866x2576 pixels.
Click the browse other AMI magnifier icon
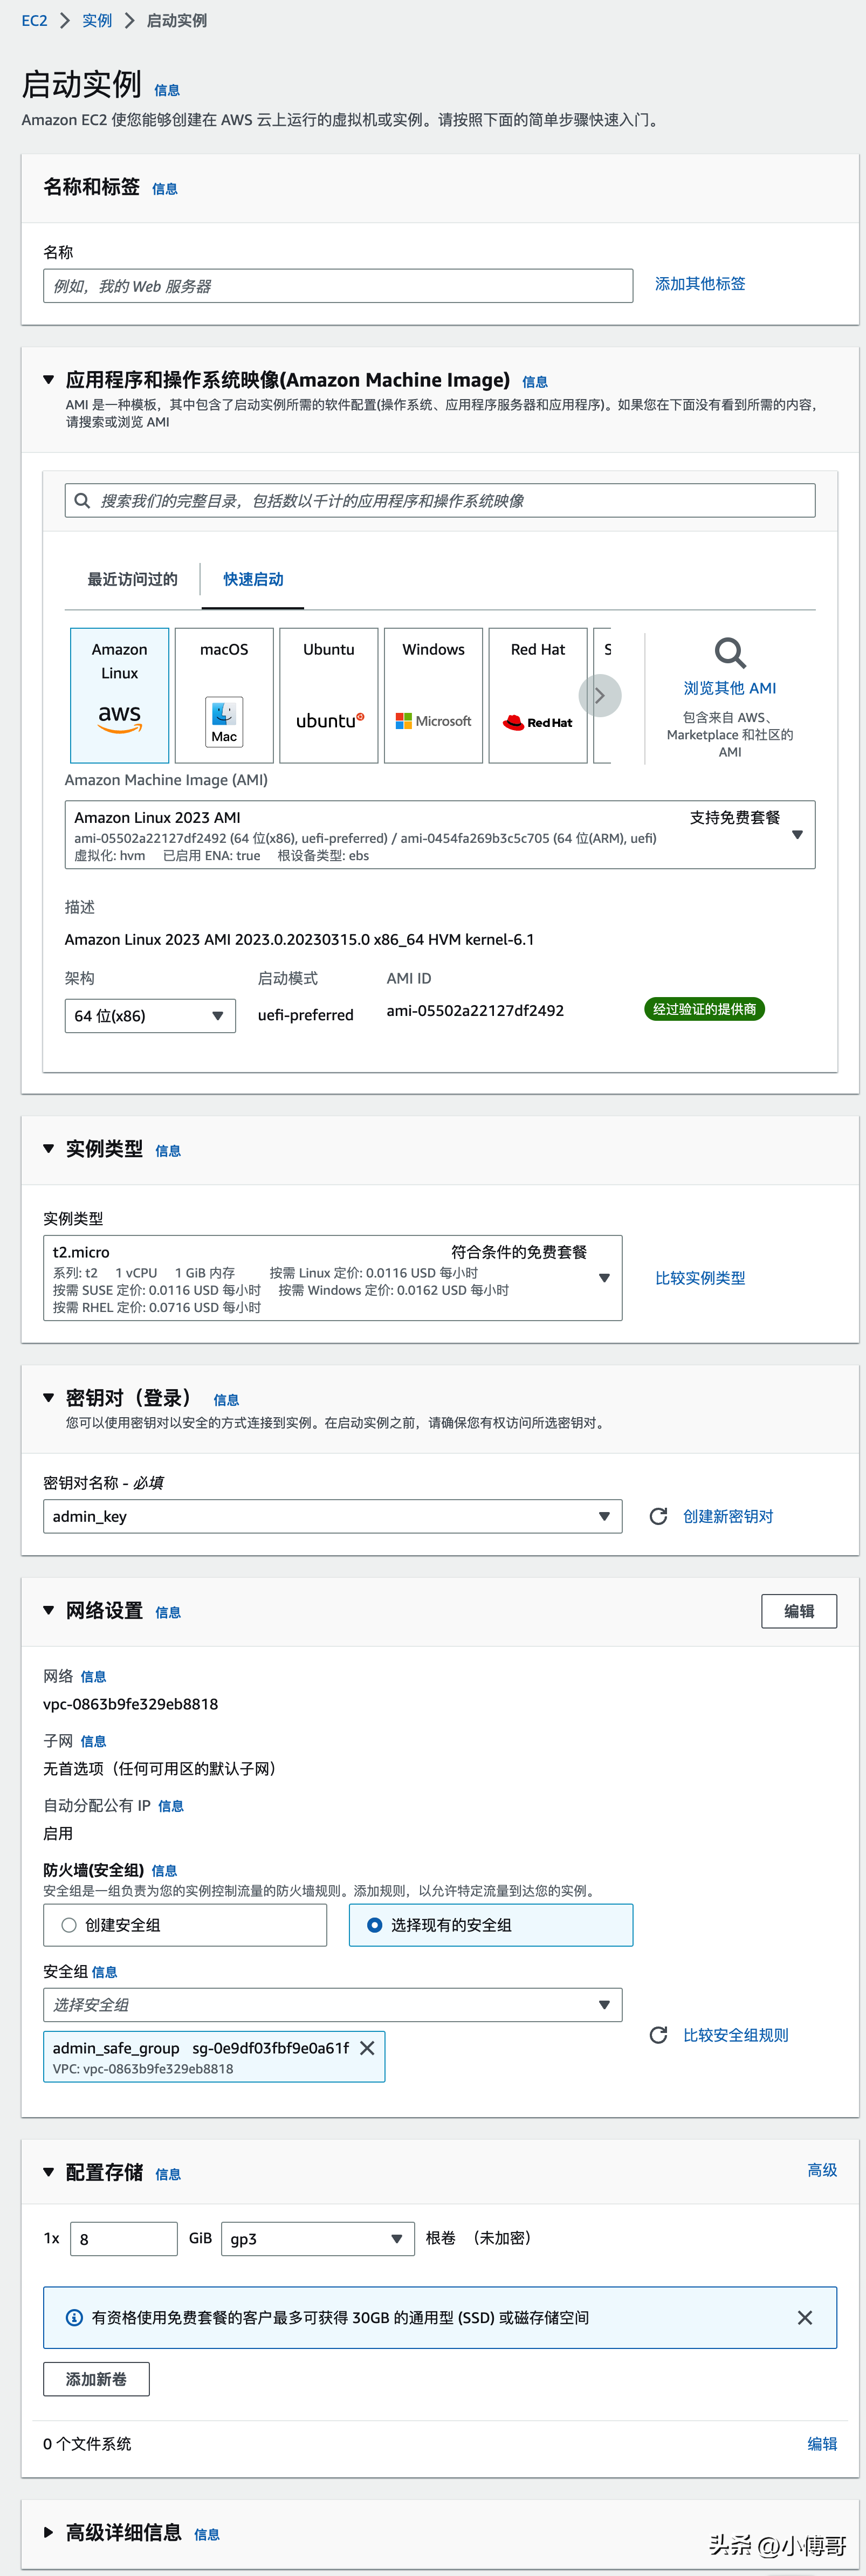coord(729,654)
